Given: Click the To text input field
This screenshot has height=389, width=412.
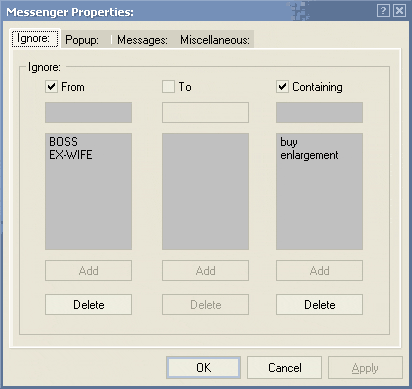Looking at the screenshot, I should 205,113.
